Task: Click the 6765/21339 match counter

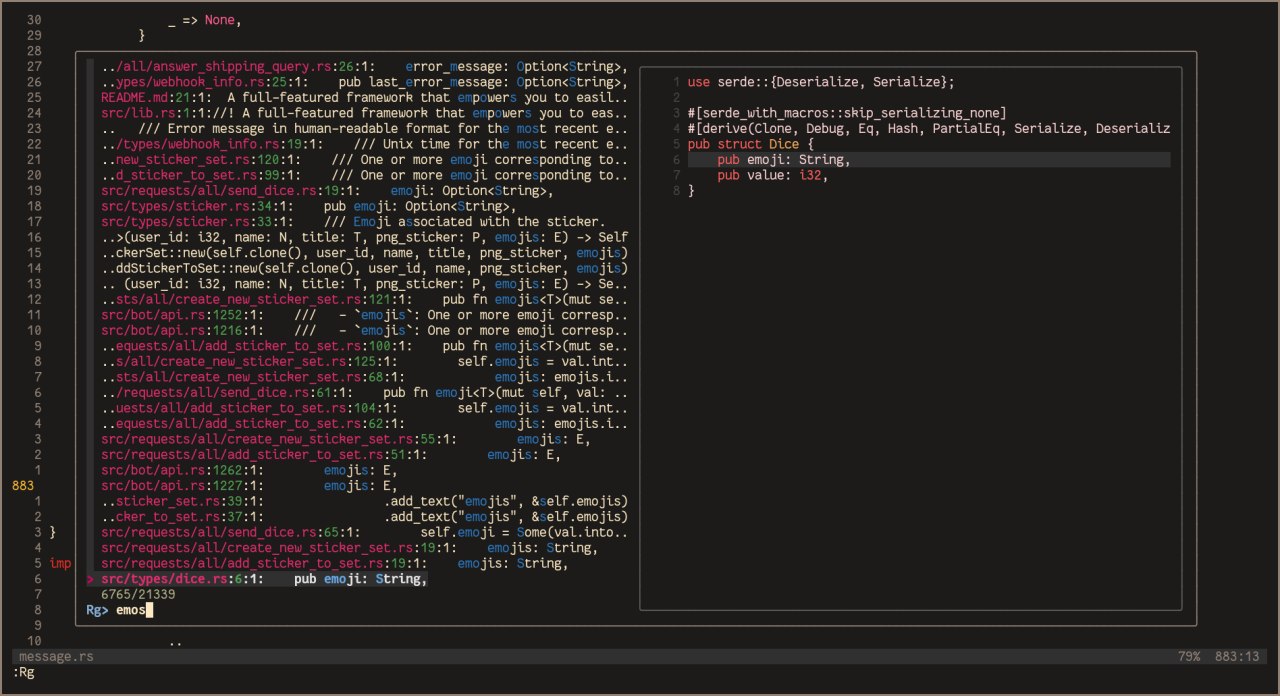Action: click(x=138, y=594)
